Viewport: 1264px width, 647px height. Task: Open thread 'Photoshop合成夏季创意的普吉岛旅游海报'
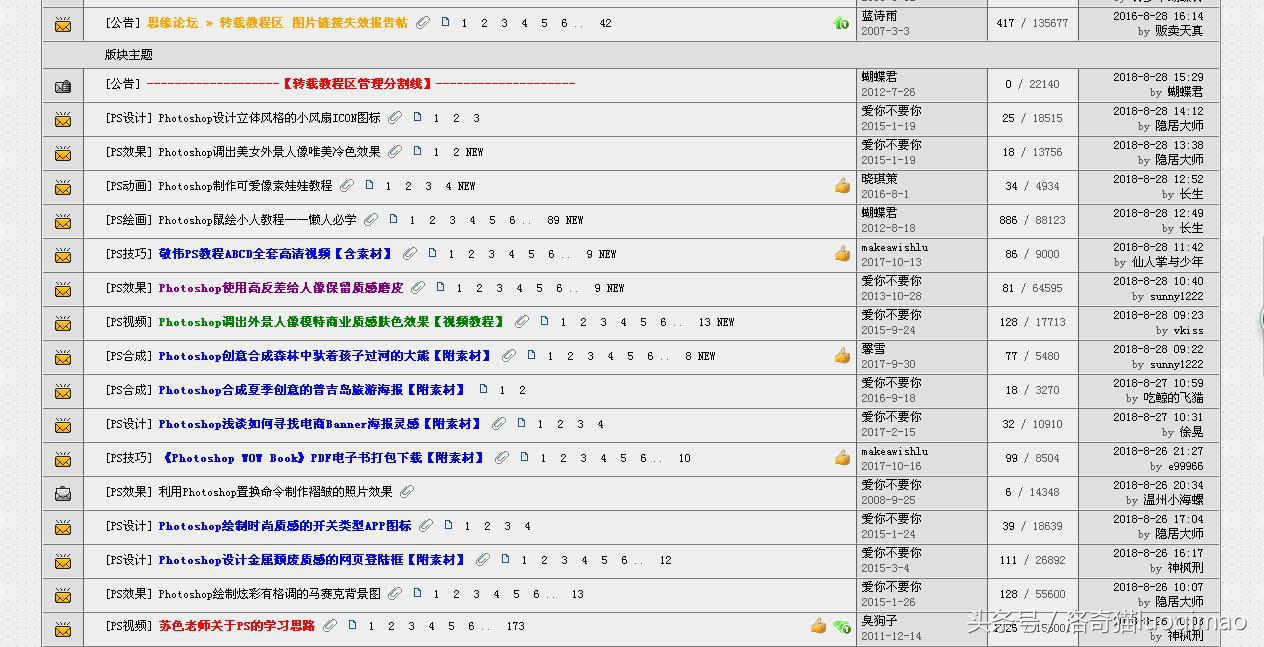pyautogui.click(x=313, y=390)
